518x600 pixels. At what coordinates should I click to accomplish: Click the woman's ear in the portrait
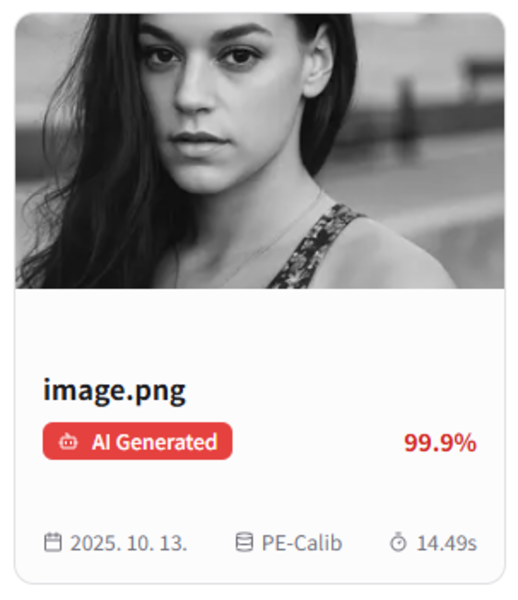pos(319,62)
